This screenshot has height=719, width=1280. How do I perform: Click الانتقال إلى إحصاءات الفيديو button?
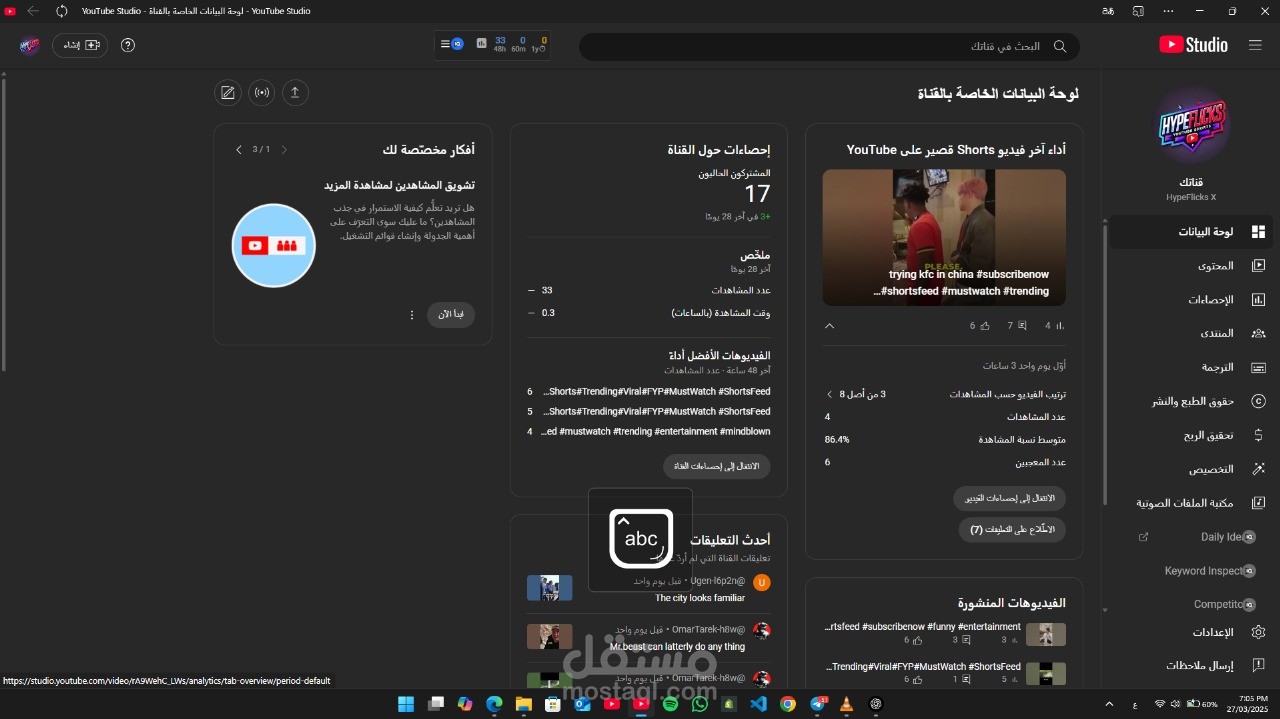tap(1009, 498)
